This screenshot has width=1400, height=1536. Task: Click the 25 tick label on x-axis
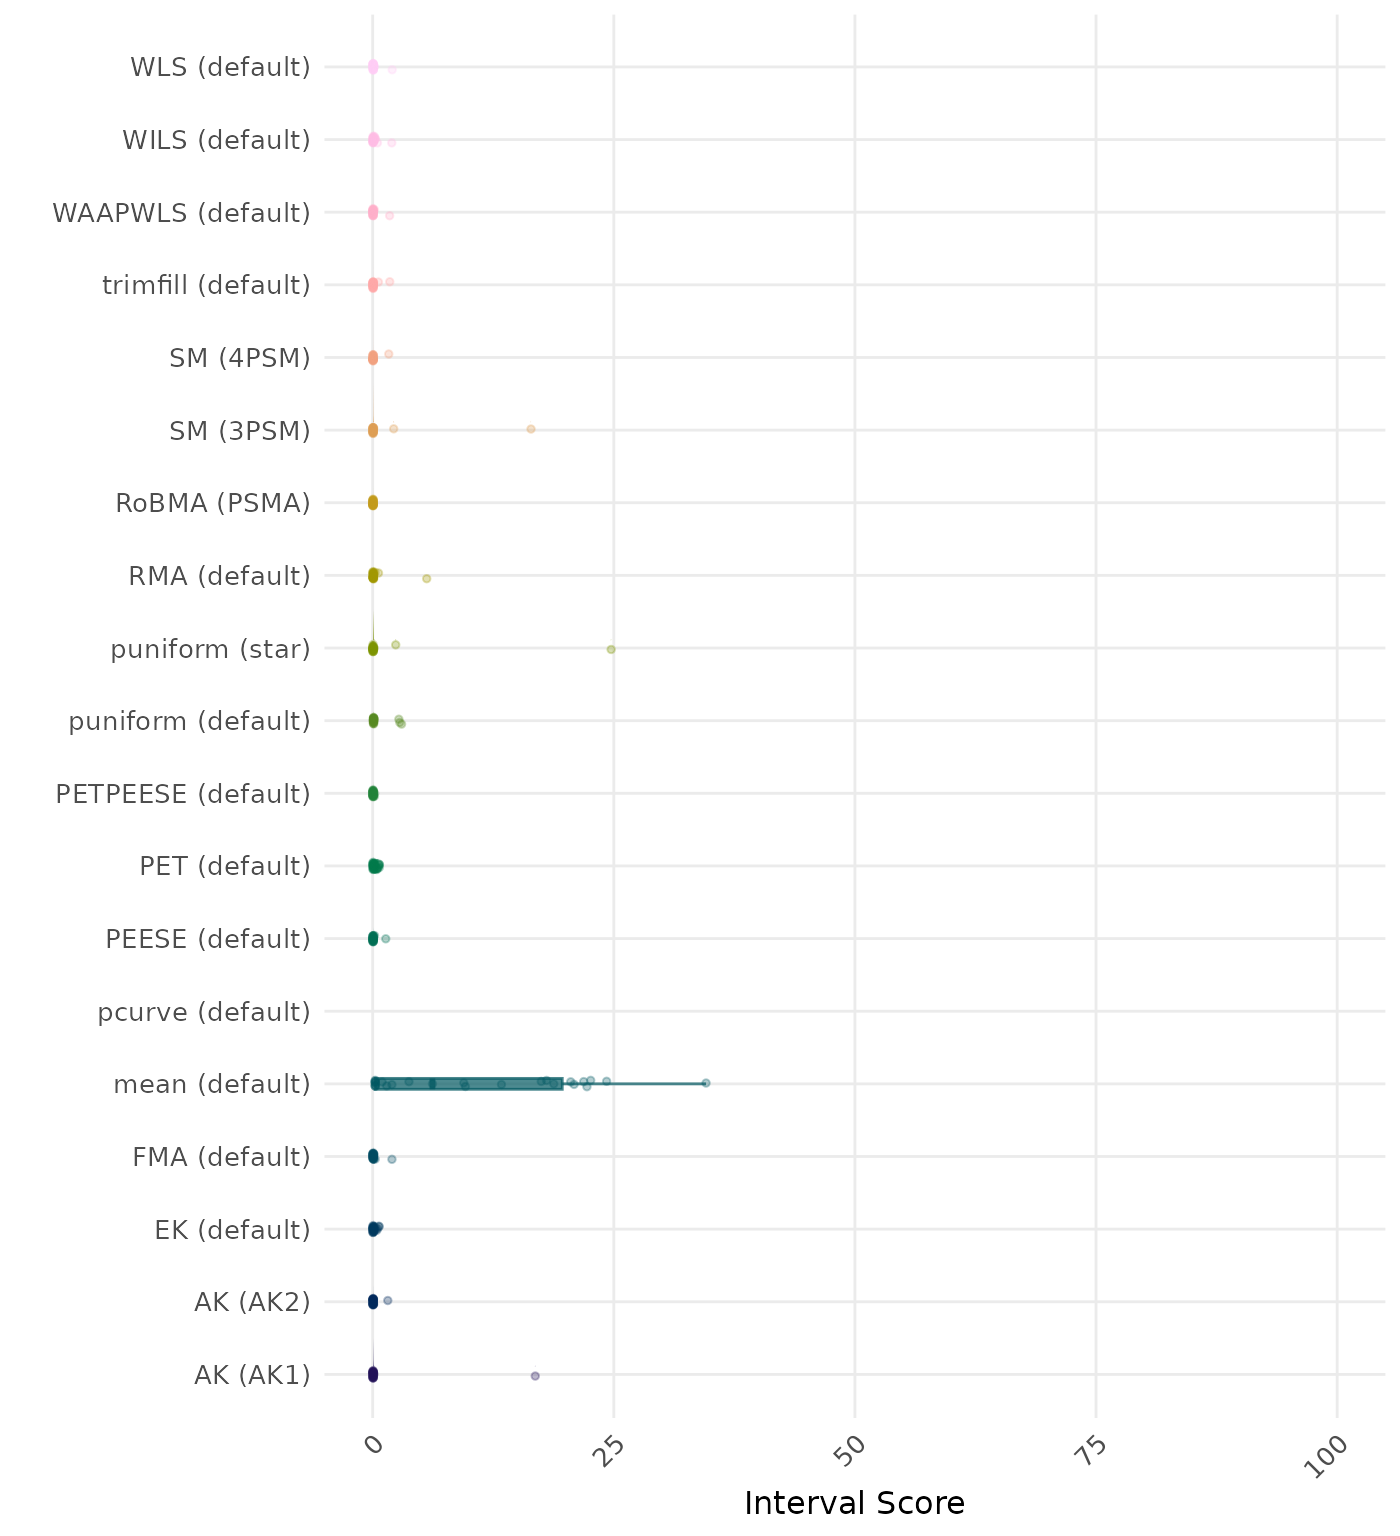click(x=614, y=1452)
